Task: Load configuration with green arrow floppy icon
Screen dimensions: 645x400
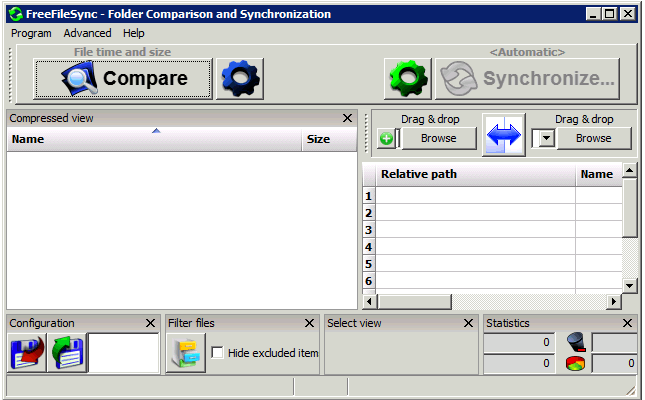Action: point(67,353)
